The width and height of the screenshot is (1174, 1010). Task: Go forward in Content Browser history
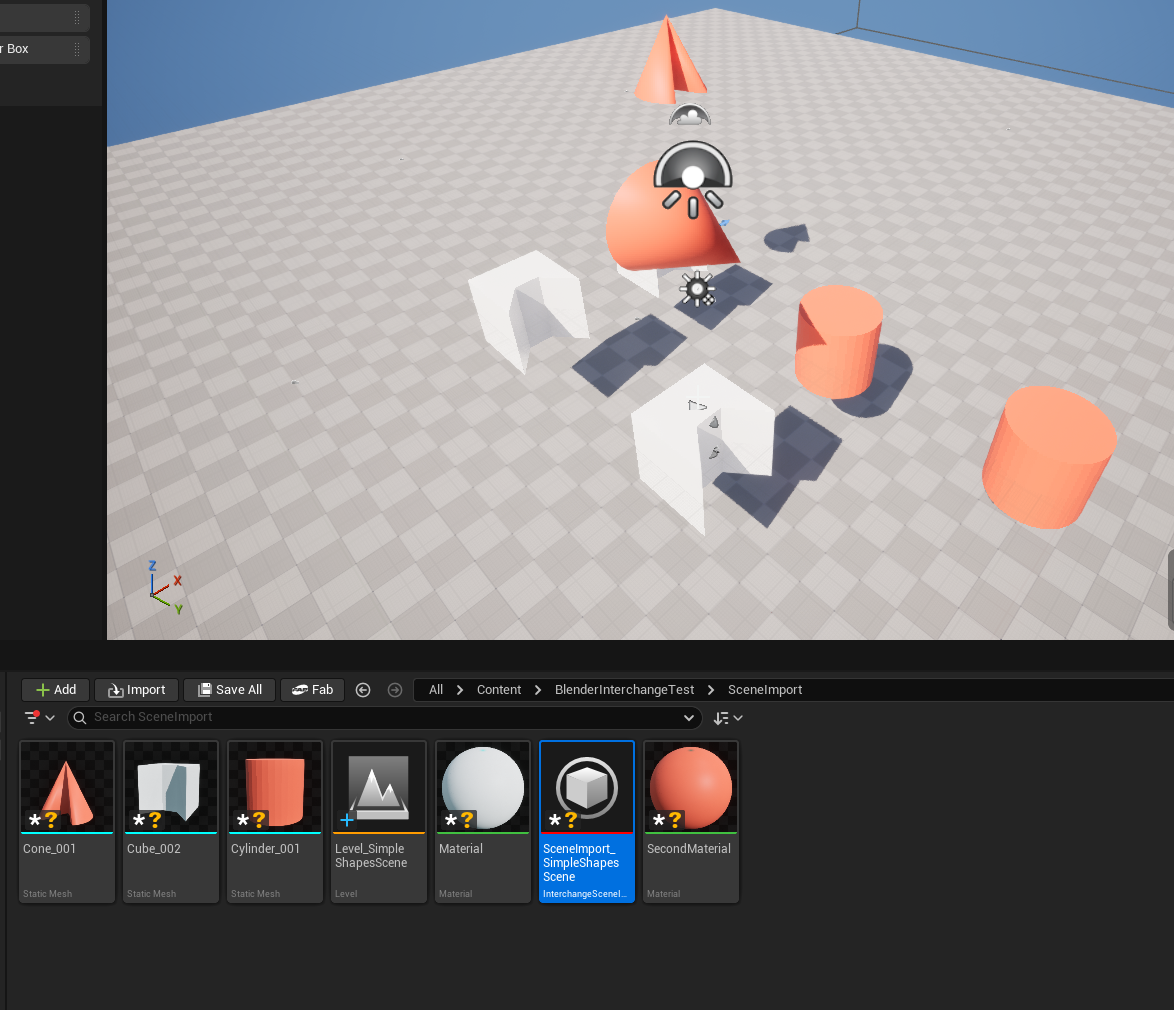click(x=395, y=690)
